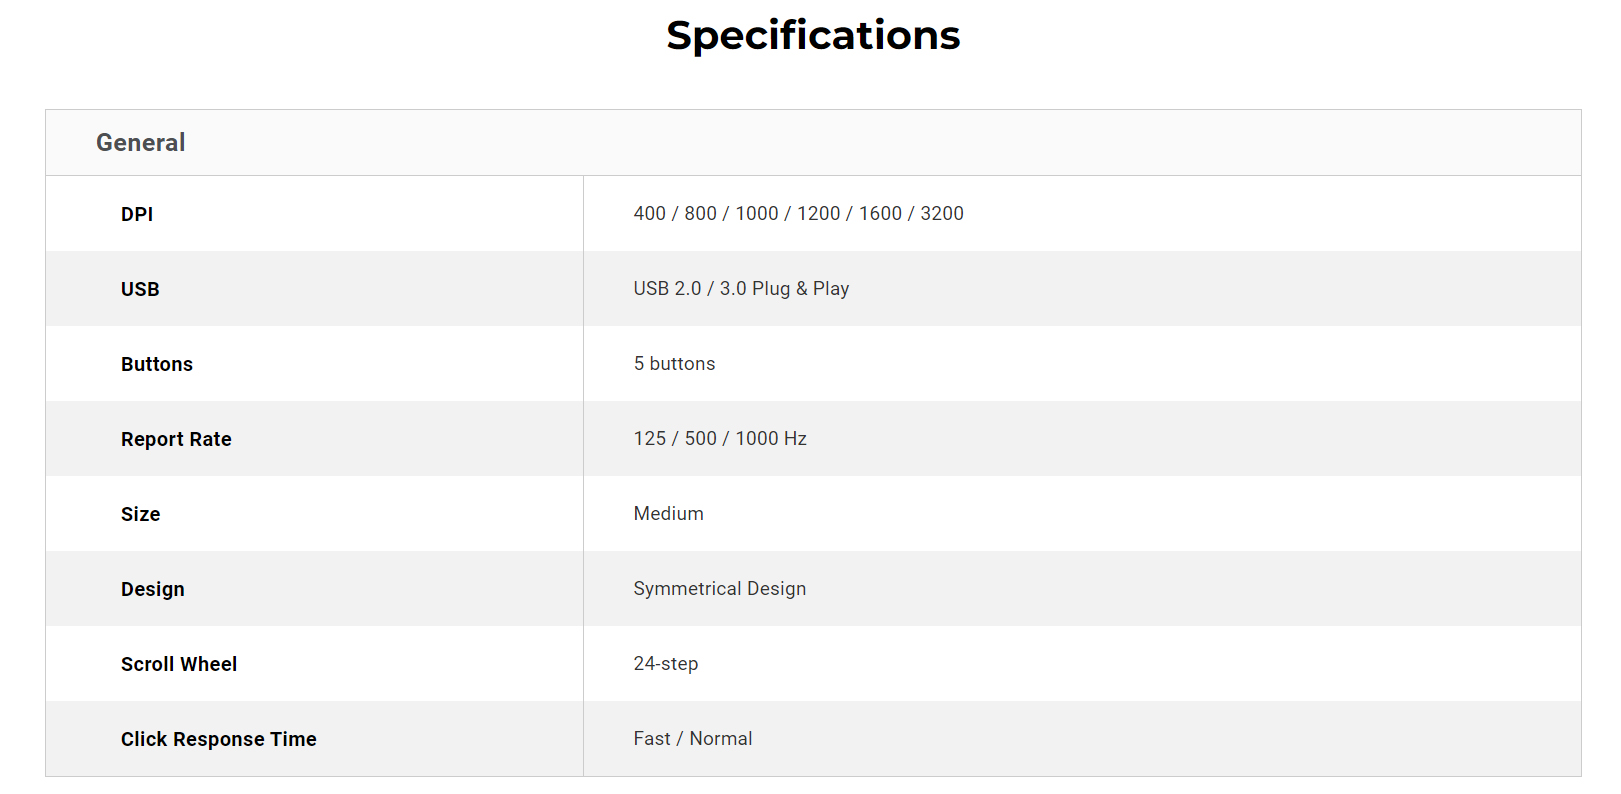Select the 24-step value

(666, 663)
